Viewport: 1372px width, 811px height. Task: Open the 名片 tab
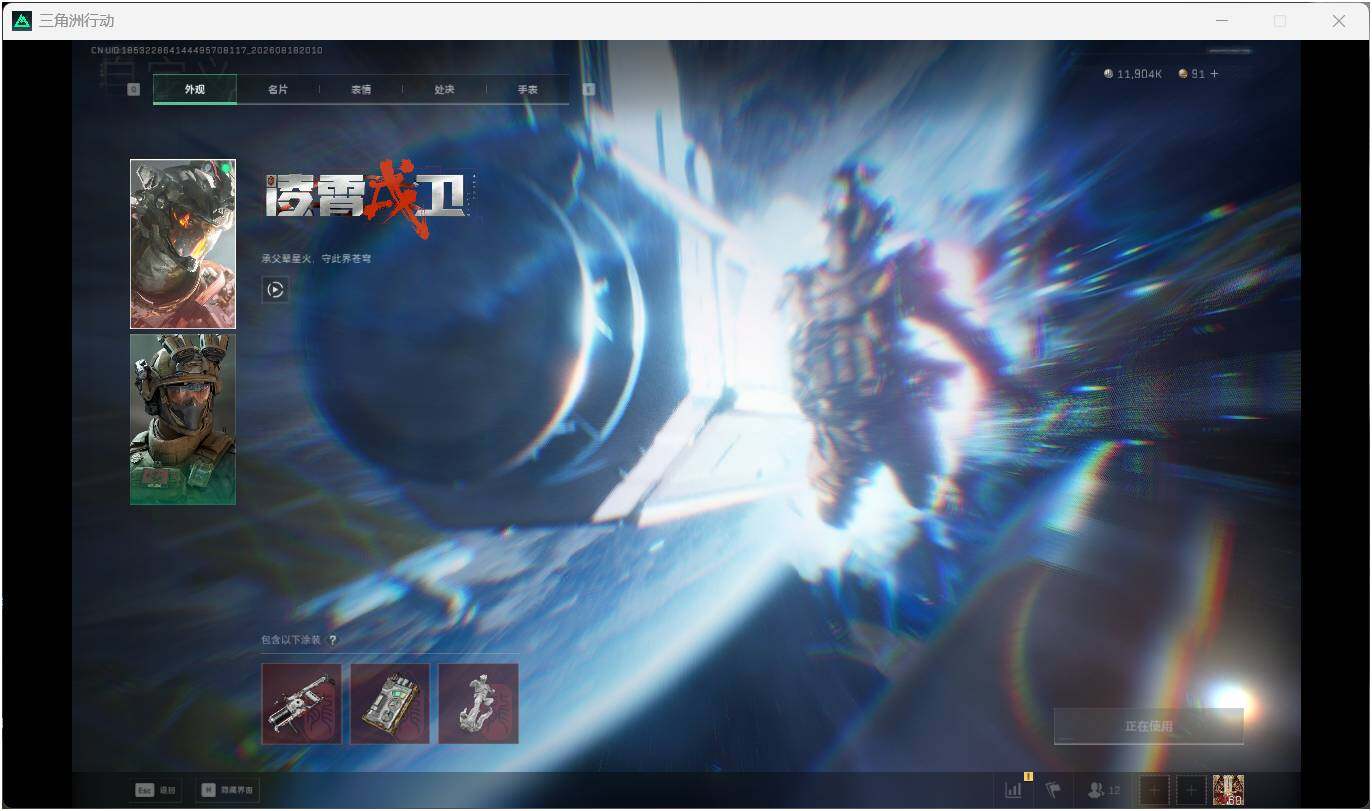pos(278,89)
